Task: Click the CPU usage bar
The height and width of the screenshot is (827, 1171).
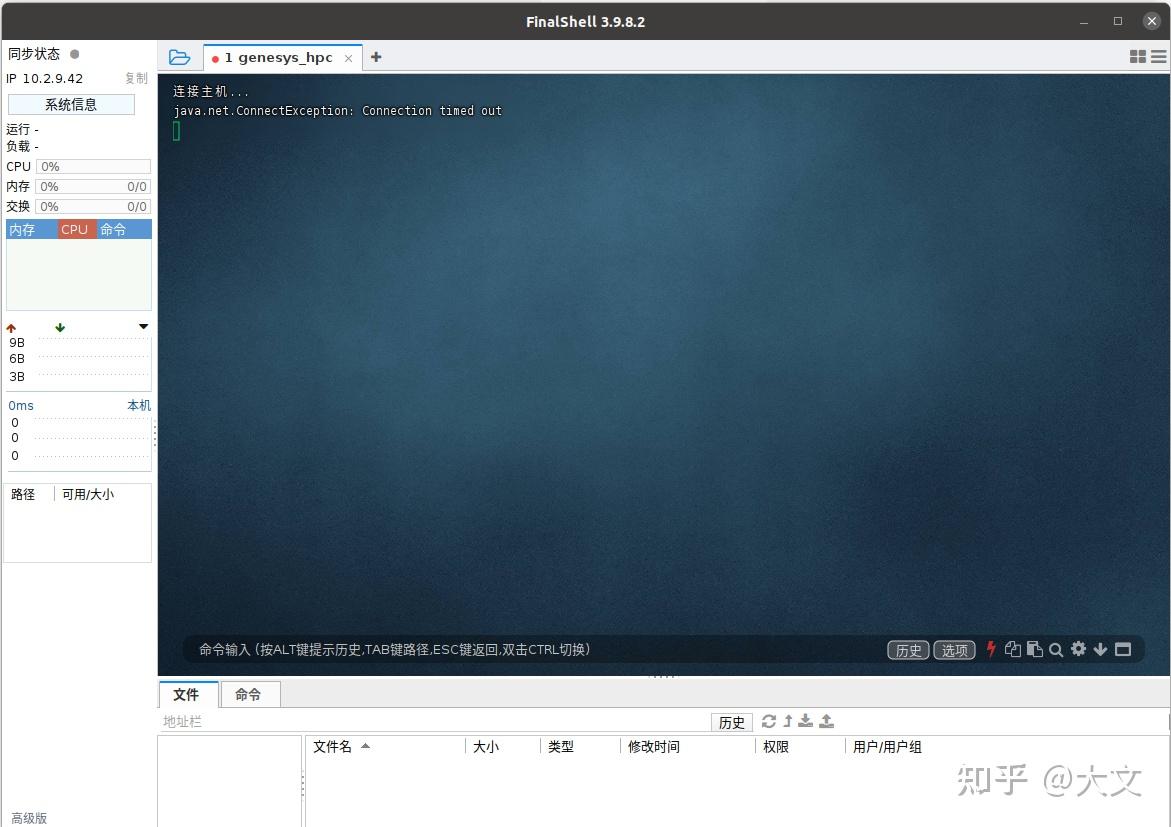Action: tap(93, 167)
